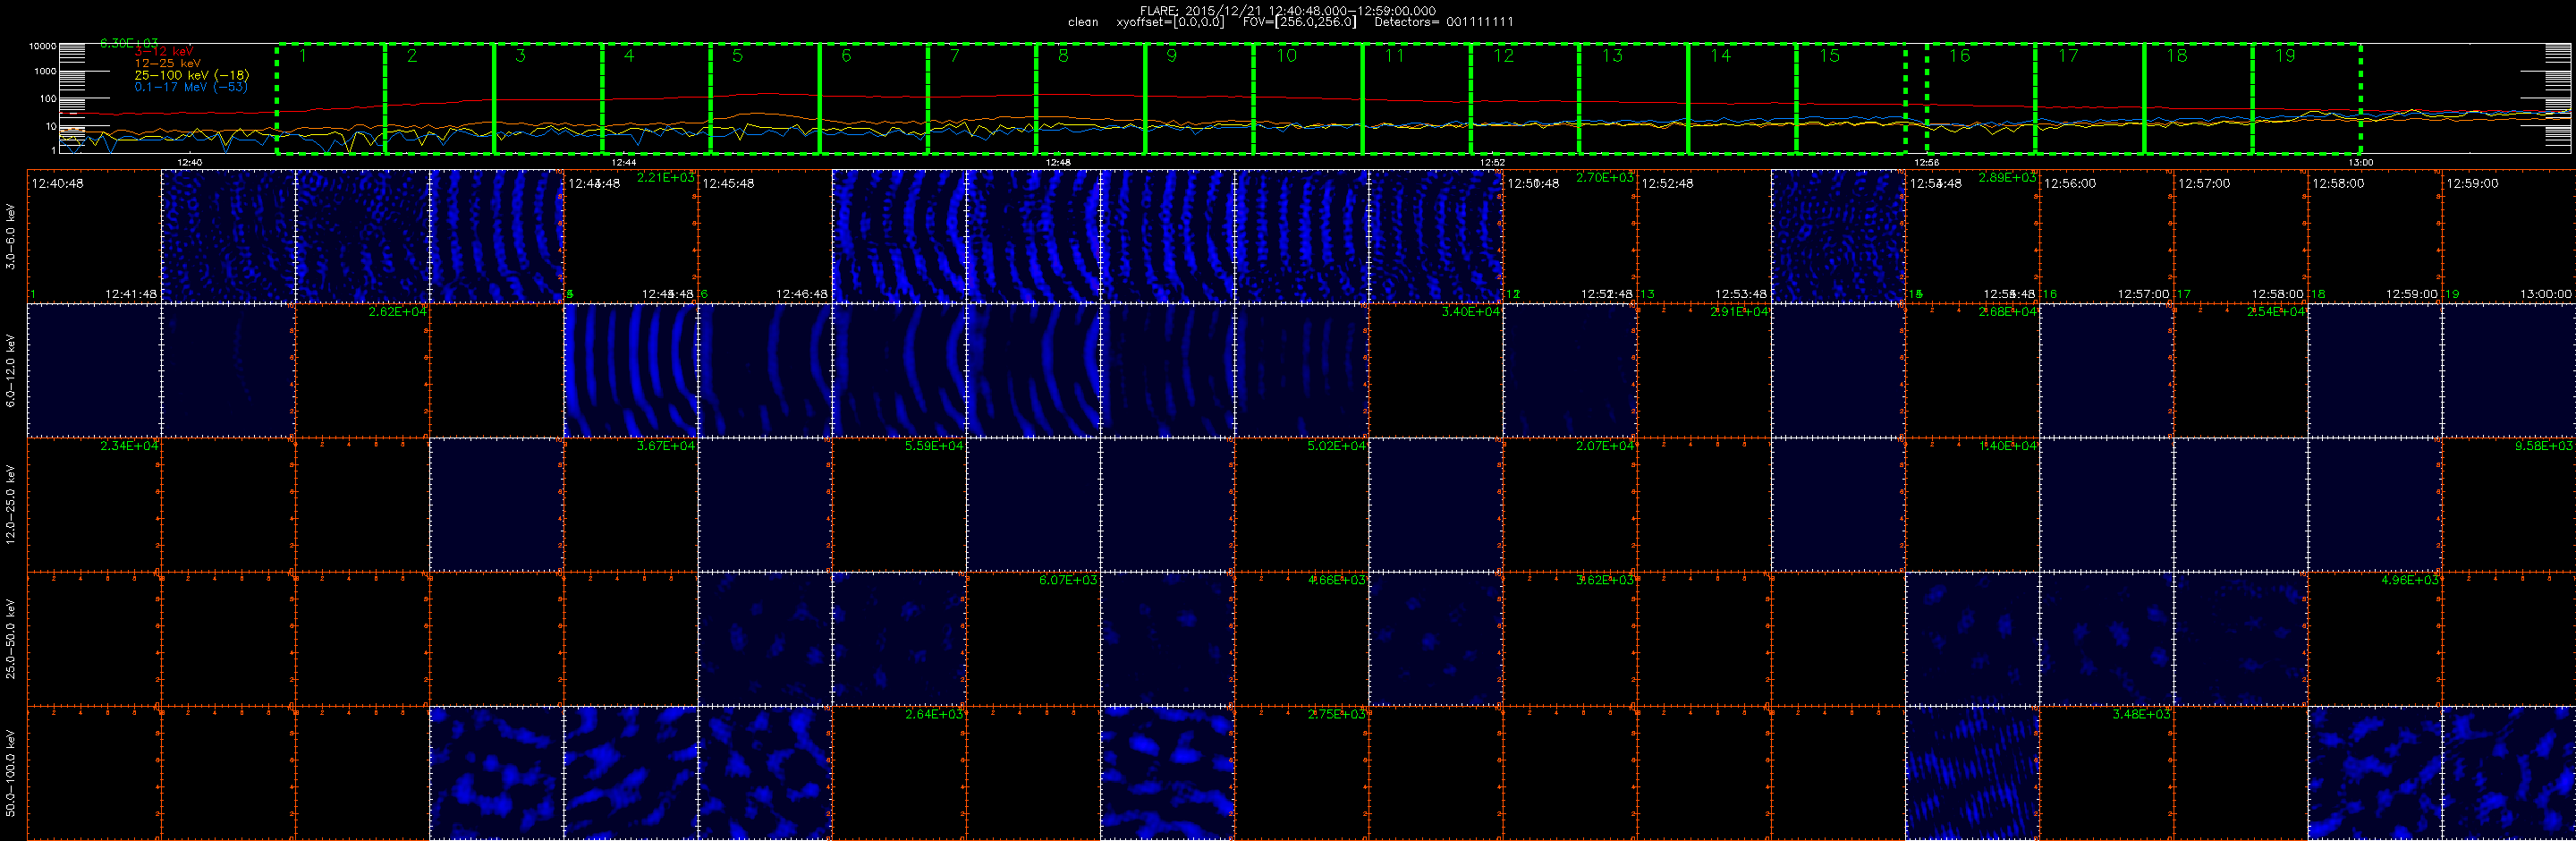
Task: Select time interval 10 marker in lightcurve
Action: [1286, 56]
